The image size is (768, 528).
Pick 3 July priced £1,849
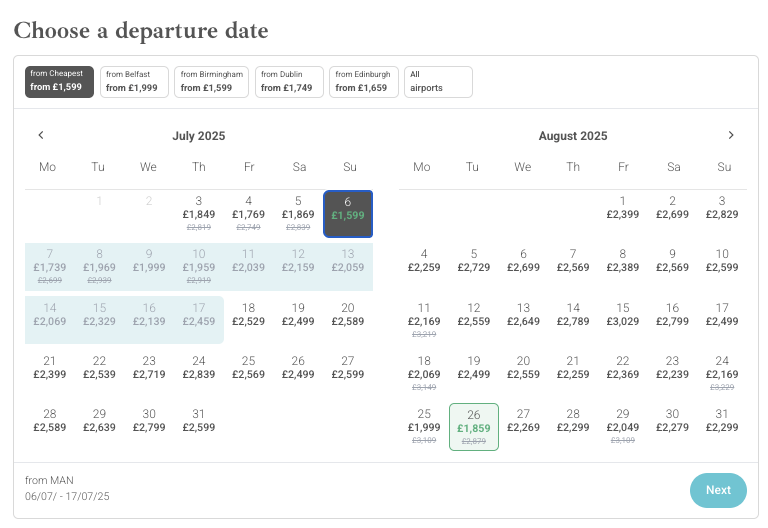pyautogui.click(x=199, y=214)
